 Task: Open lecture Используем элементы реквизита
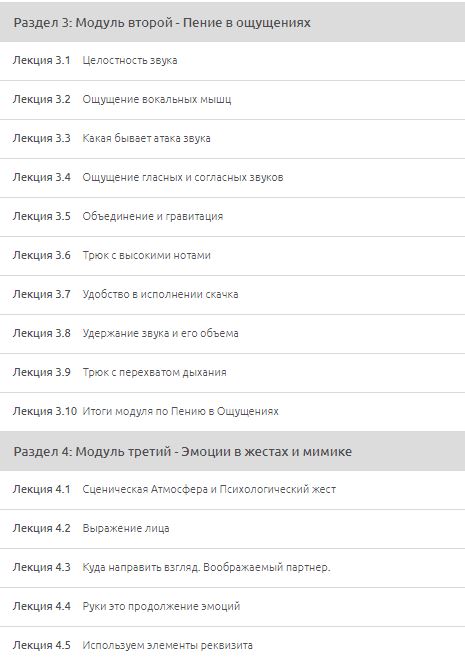click(x=232, y=644)
